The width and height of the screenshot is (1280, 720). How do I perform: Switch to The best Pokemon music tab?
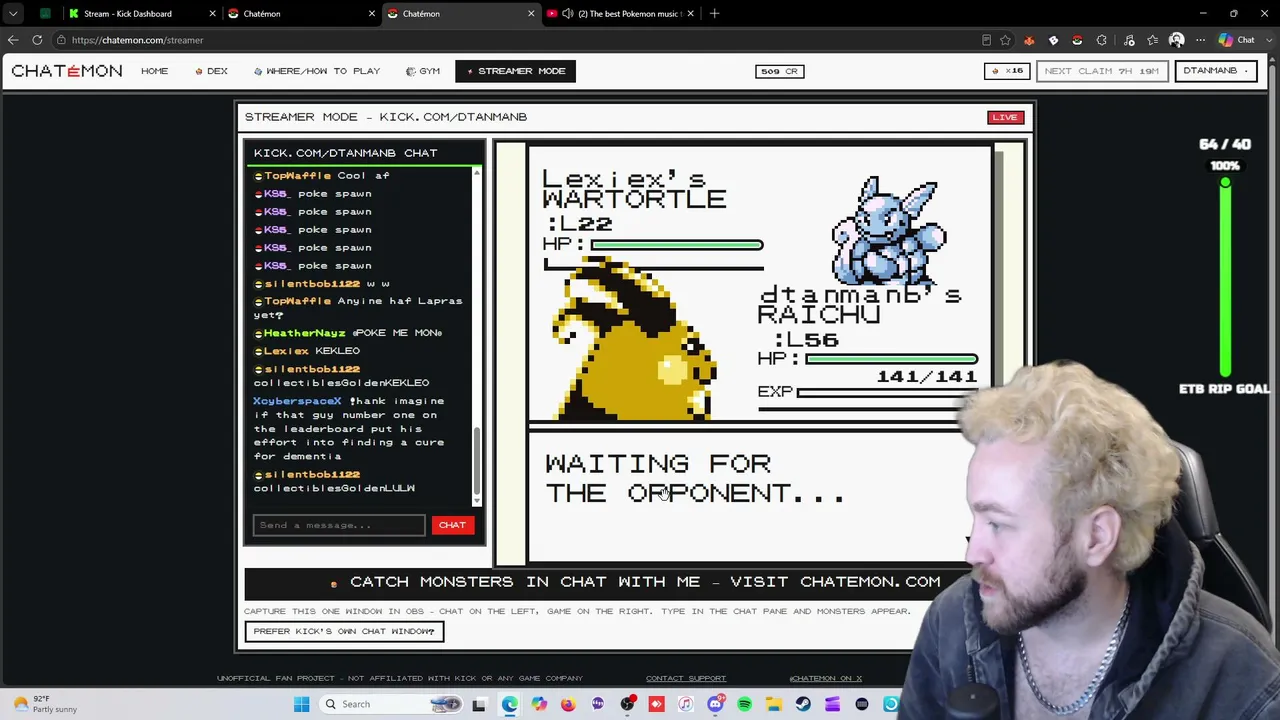point(620,13)
